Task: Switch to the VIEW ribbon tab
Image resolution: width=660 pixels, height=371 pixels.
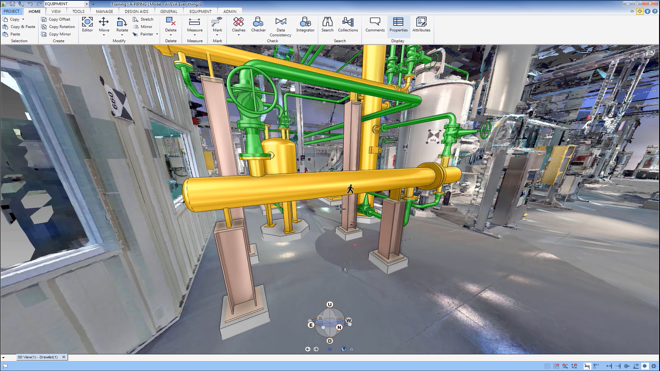Action: click(56, 11)
